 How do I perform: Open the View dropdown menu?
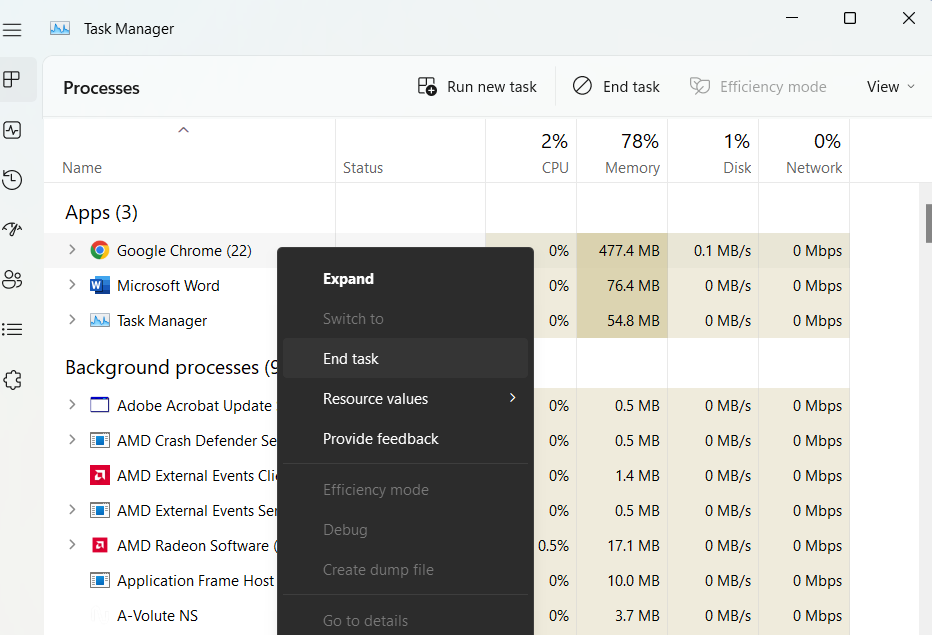pos(890,87)
